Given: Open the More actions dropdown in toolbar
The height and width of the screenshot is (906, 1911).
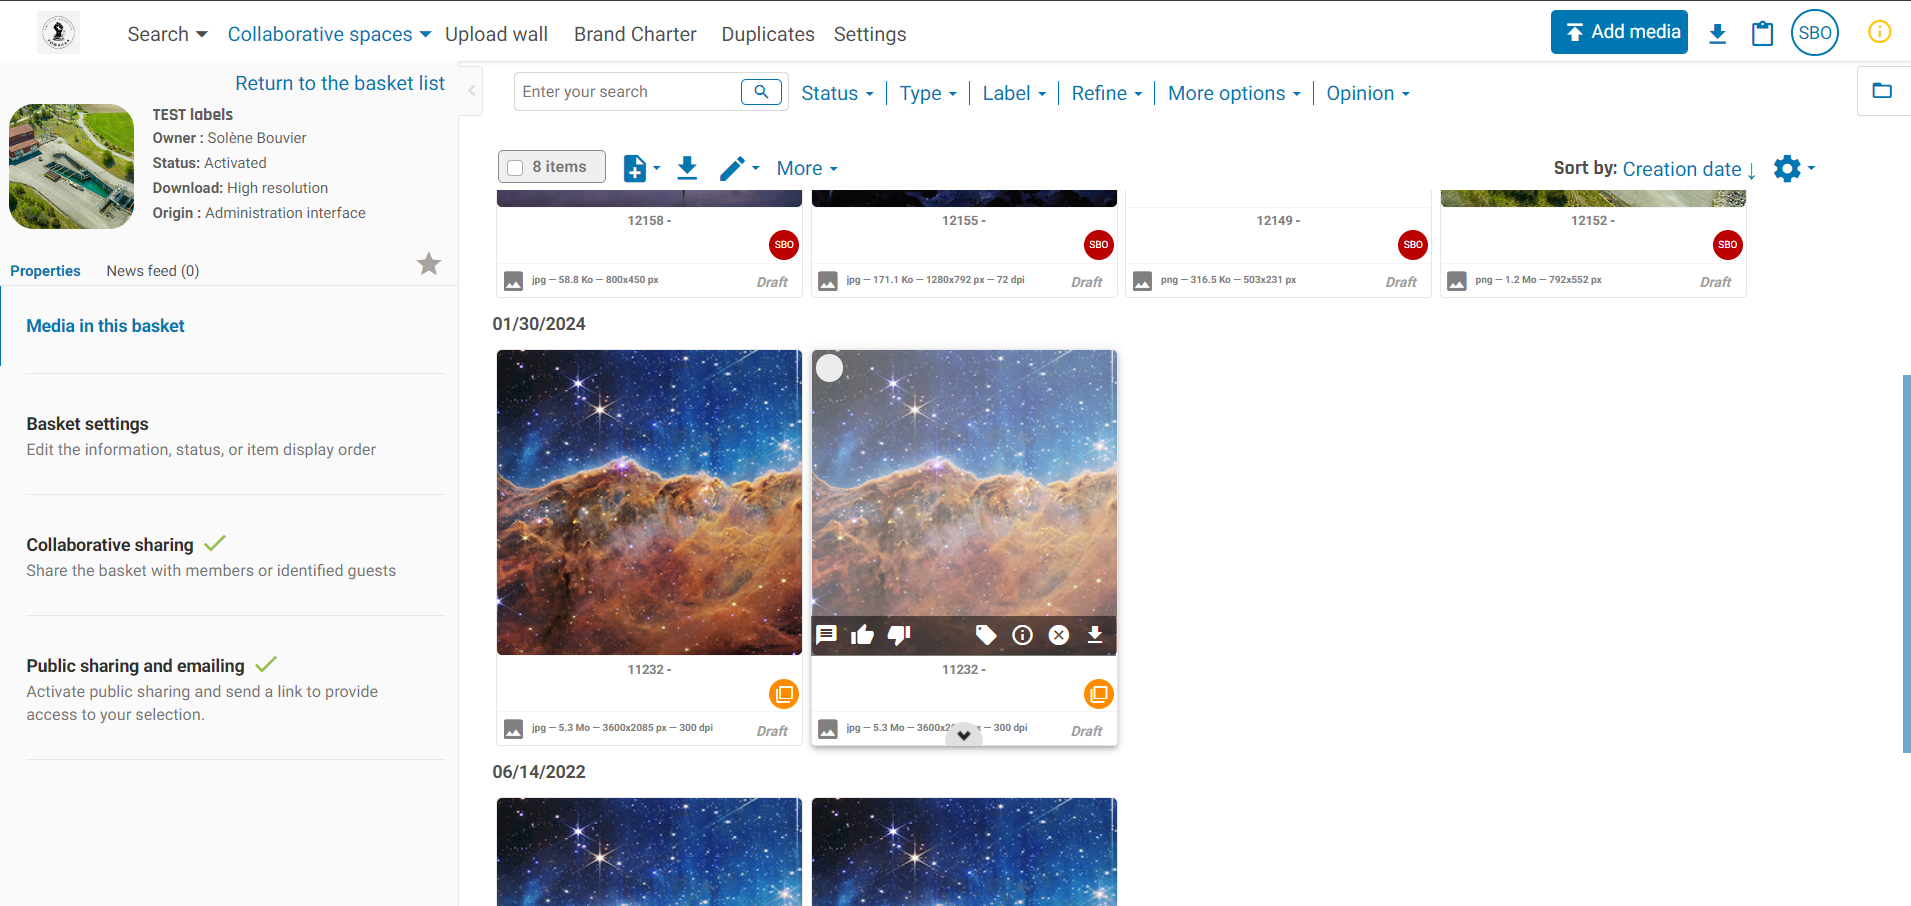Looking at the screenshot, I should (807, 168).
